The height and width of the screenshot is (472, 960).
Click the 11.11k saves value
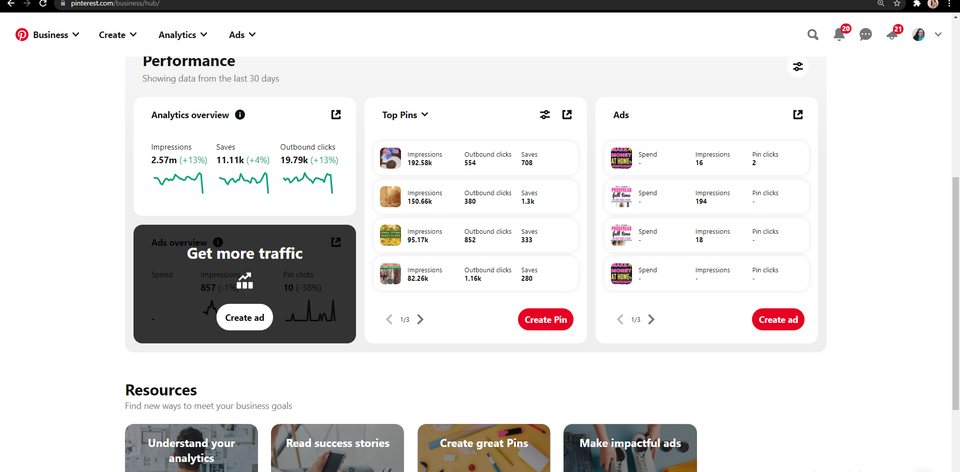tap(230, 160)
